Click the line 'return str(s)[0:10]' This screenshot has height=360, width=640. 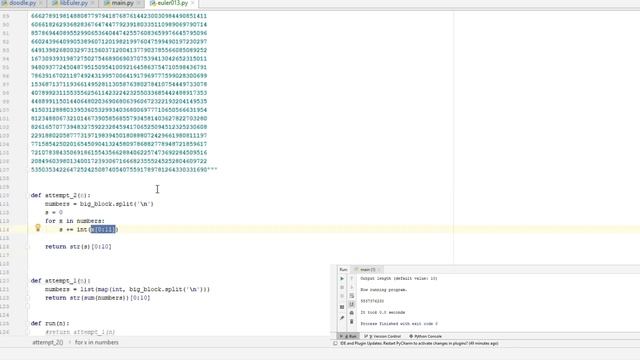click(78, 247)
